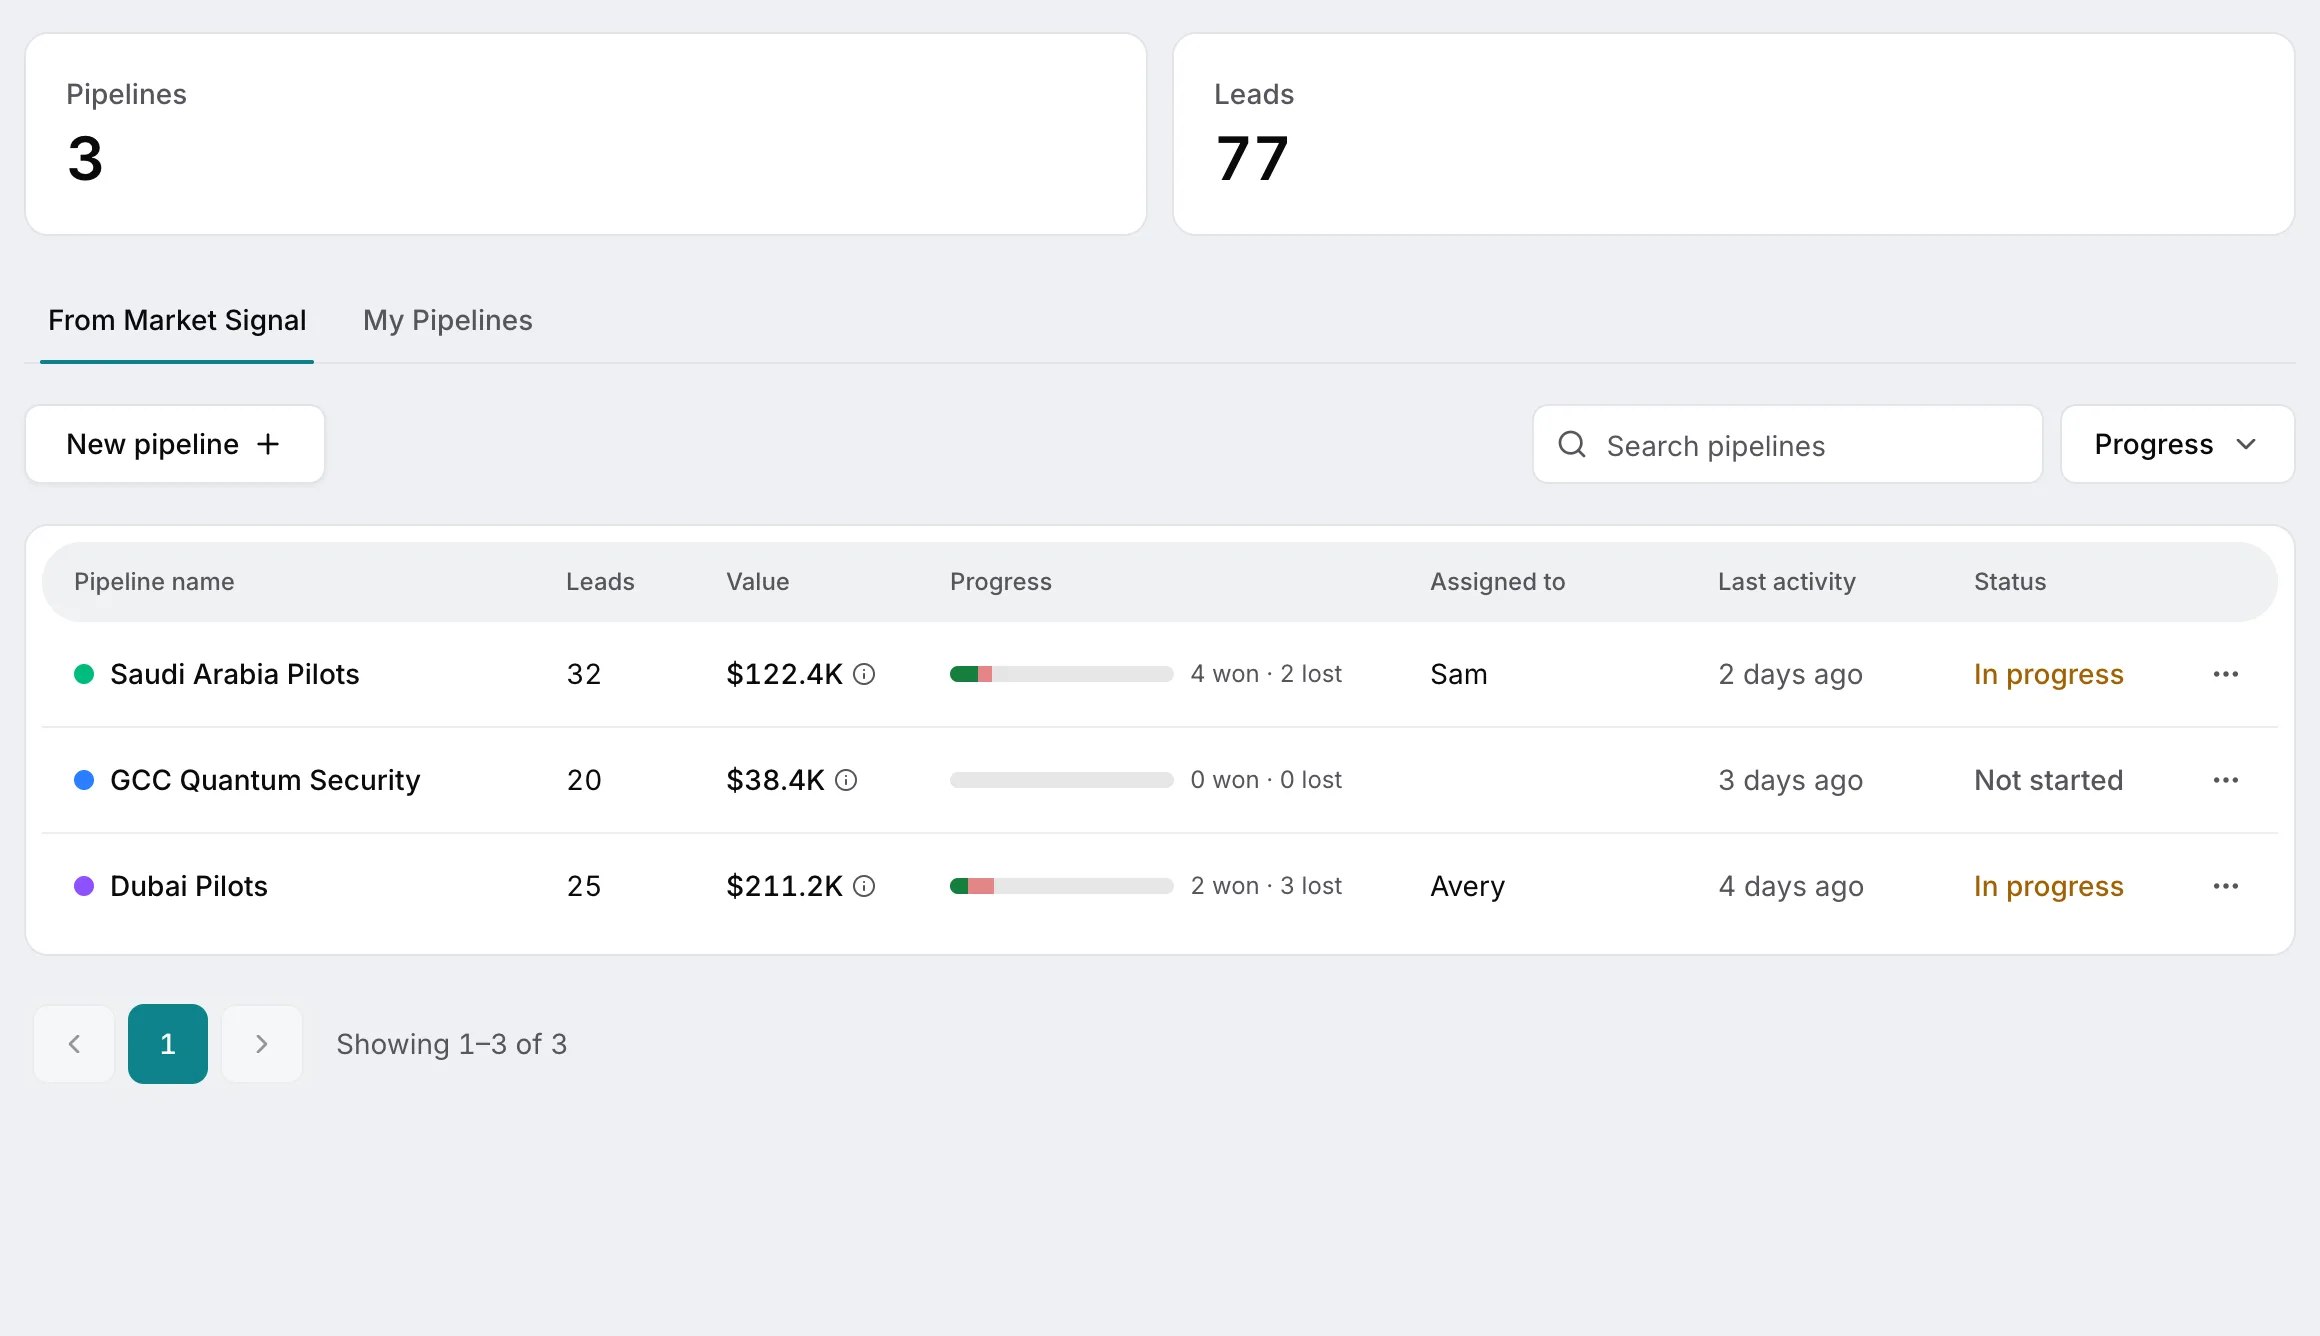This screenshot has width=2320, height=1336.
Task: Click the '4 days ago' last activity
Action: point(1791,887)
